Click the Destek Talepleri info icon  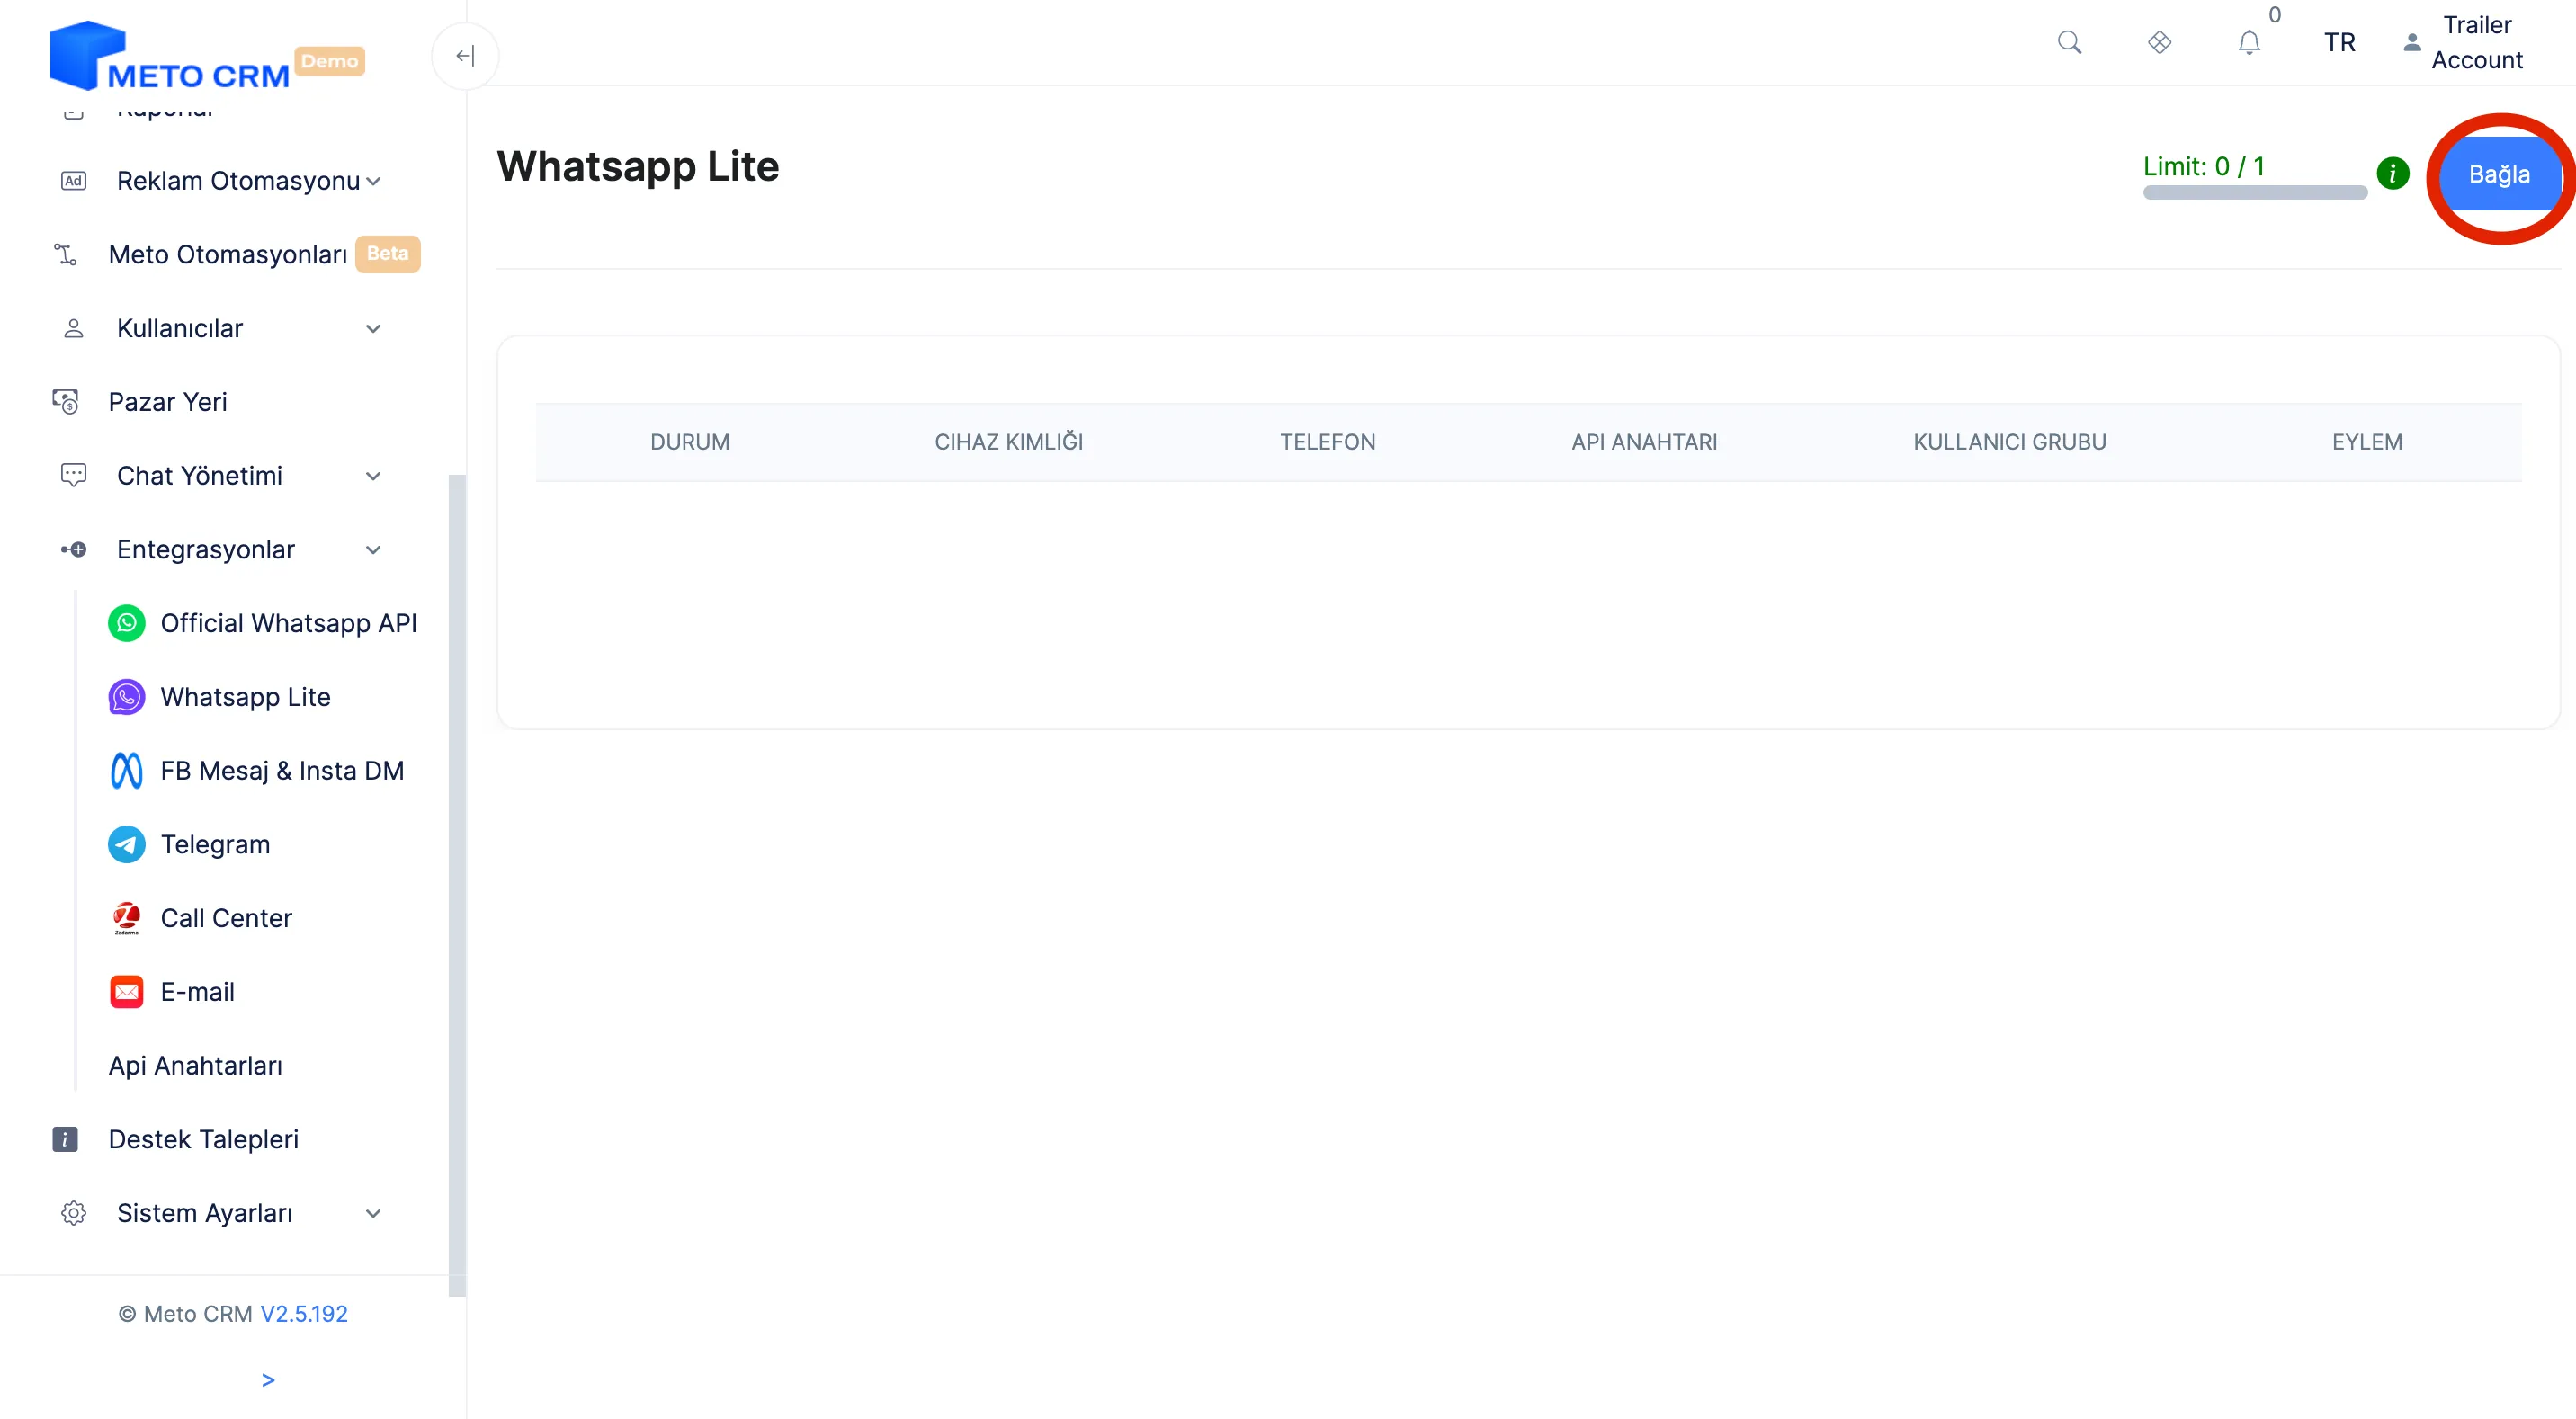[x=65, y=1139]
